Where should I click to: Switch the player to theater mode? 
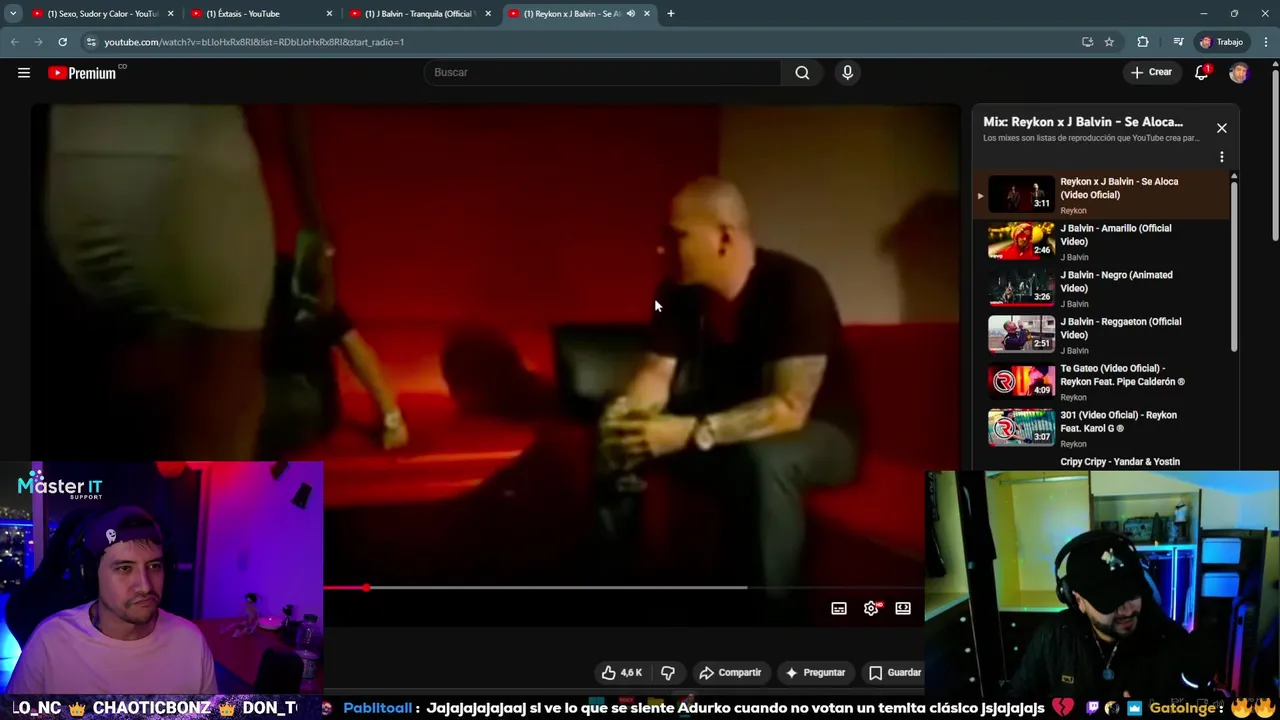click(x=903, y=608)
